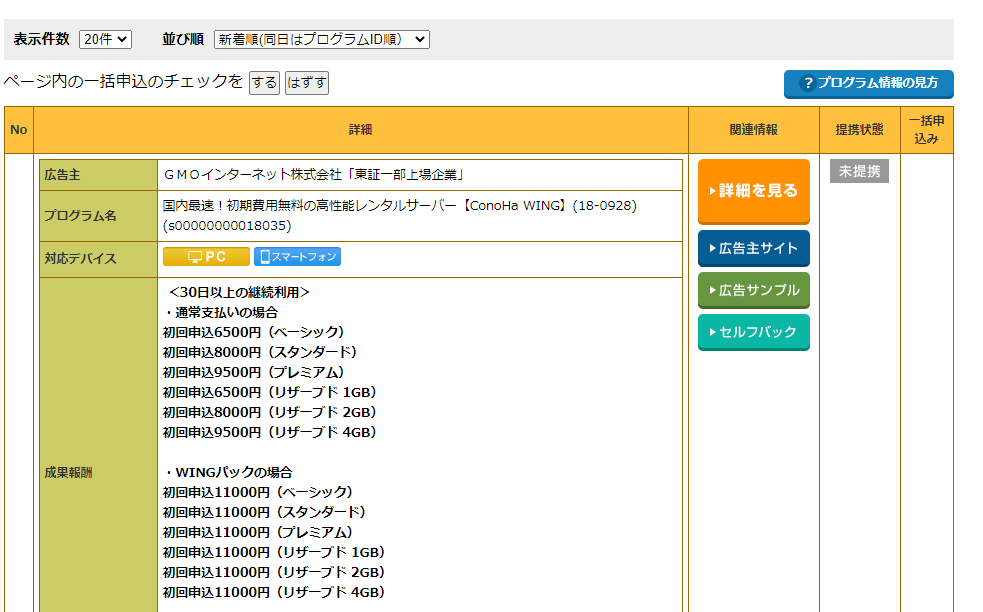Expand the 並び順 sort order dropdown
The image size is (983, 612).
pos(321,39)
